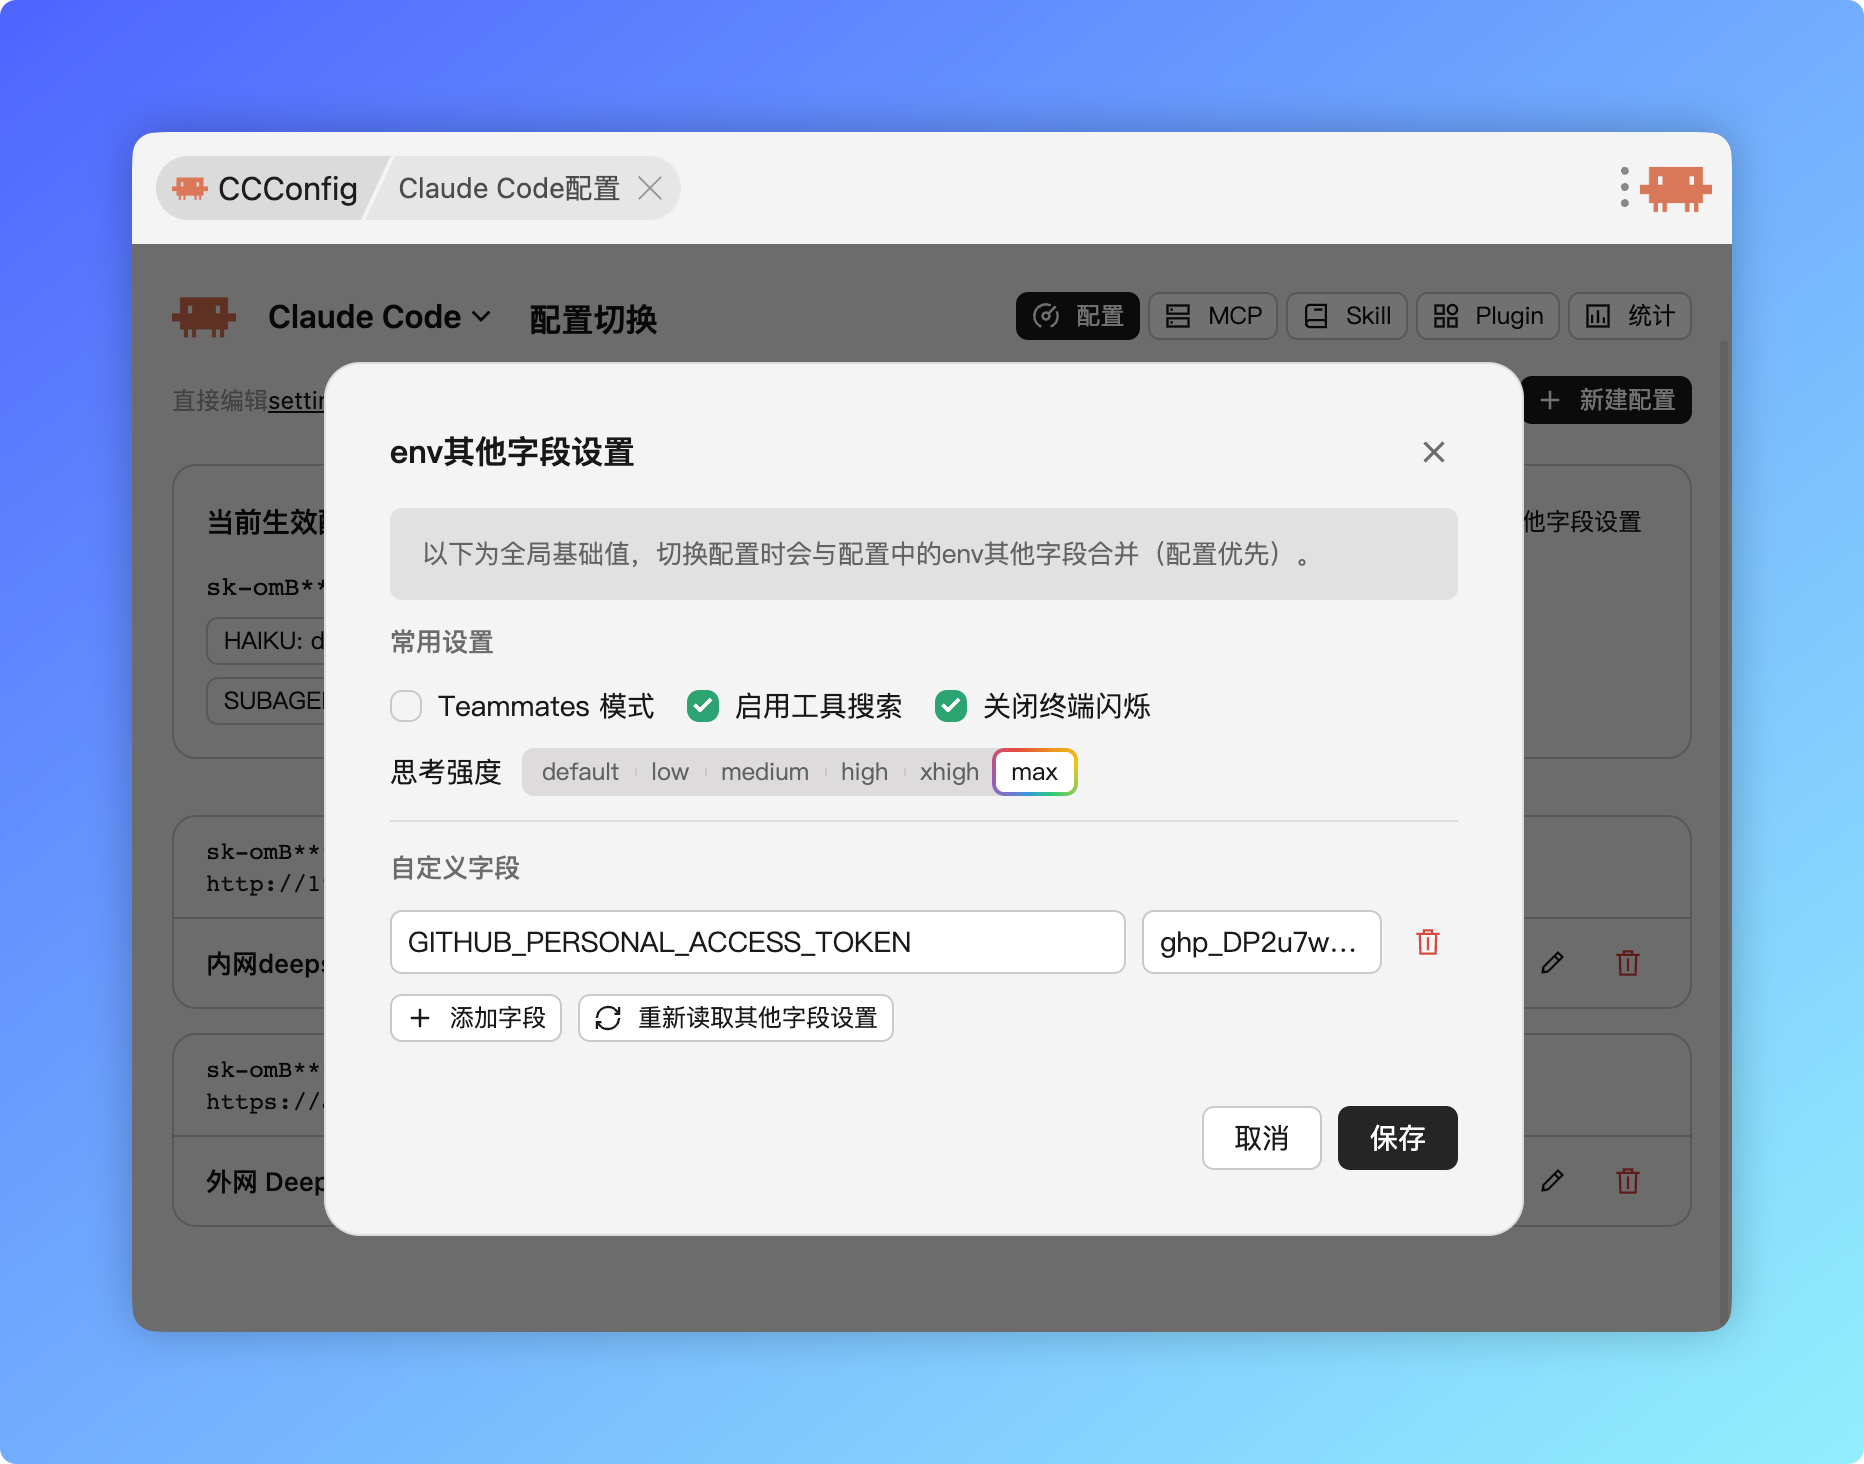The image size is (1864, 1464).
Task: Select low thinking intensity
Action: (670, 772)
